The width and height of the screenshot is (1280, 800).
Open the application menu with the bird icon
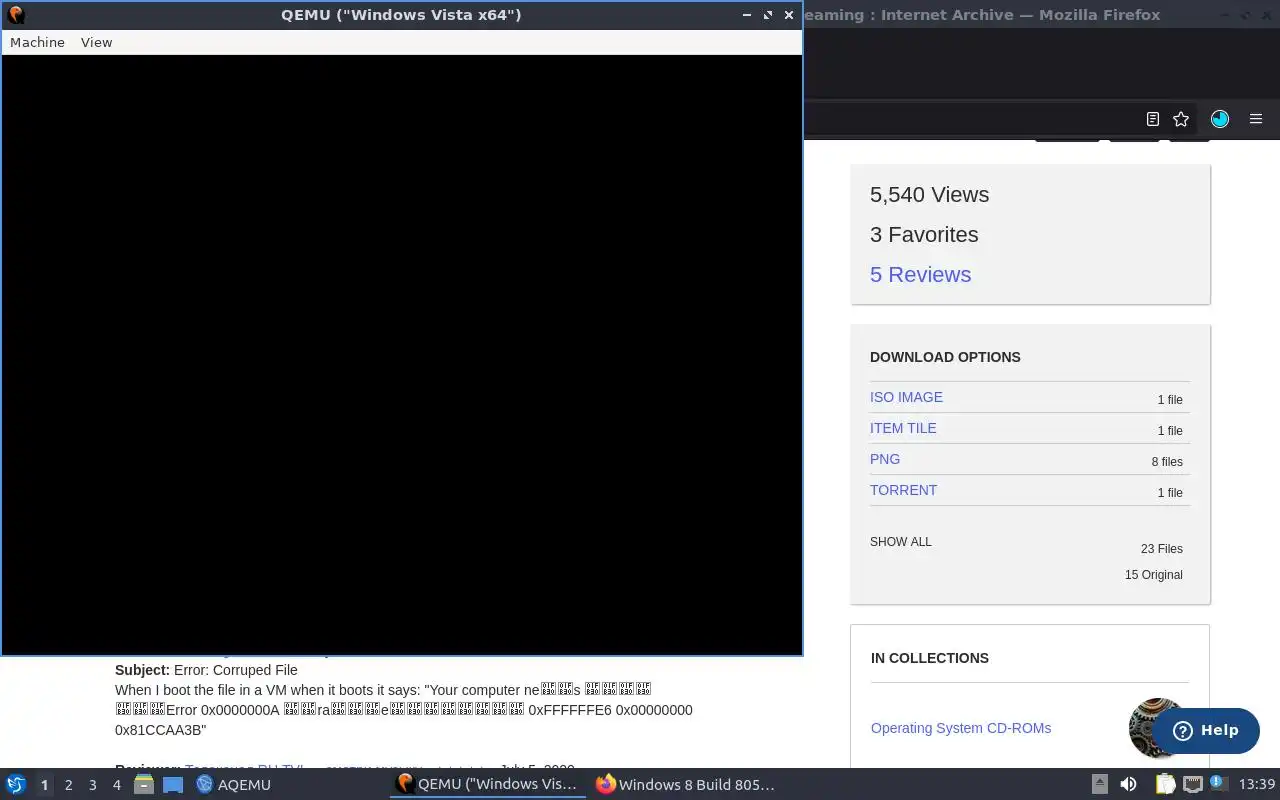click(15, 784)
